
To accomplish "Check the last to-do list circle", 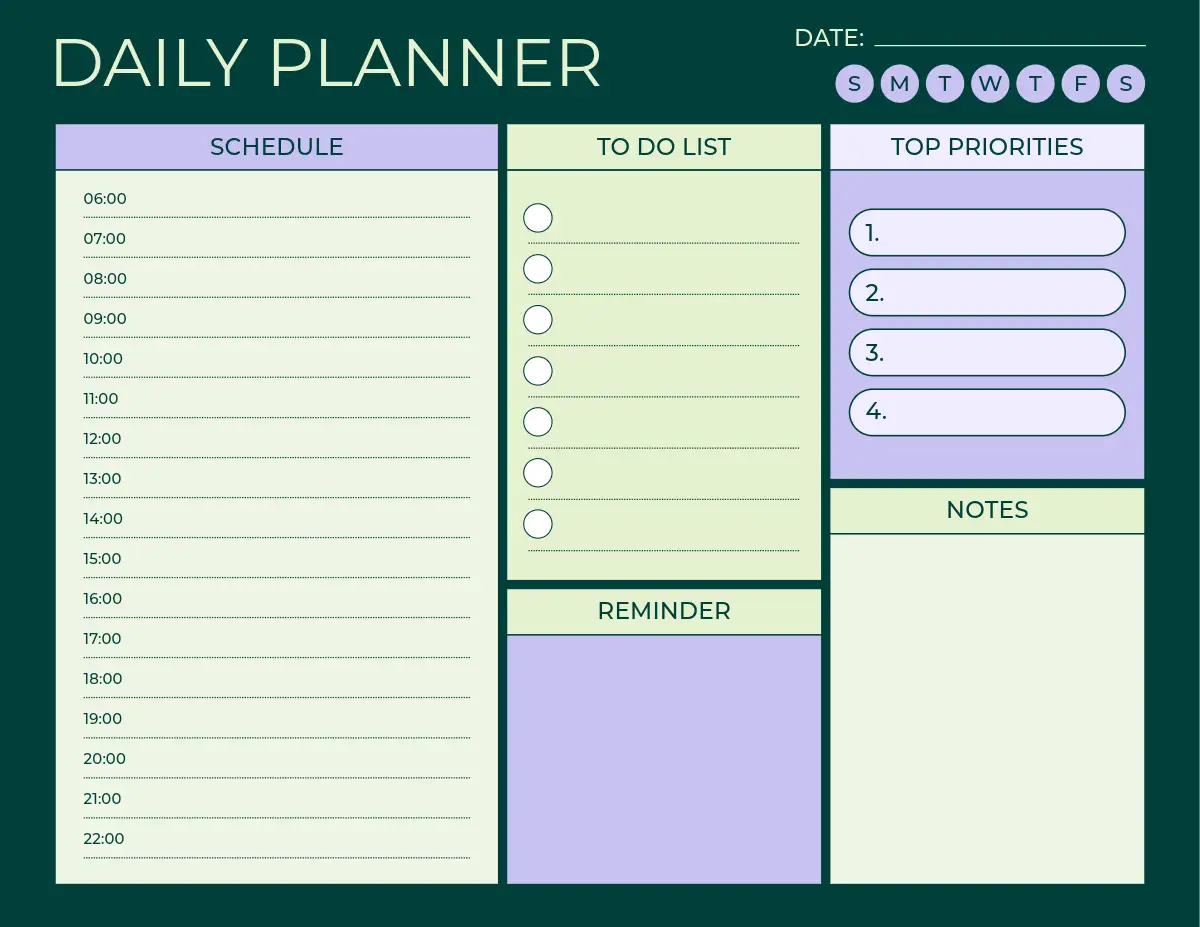I will click(x=538, y=524).
